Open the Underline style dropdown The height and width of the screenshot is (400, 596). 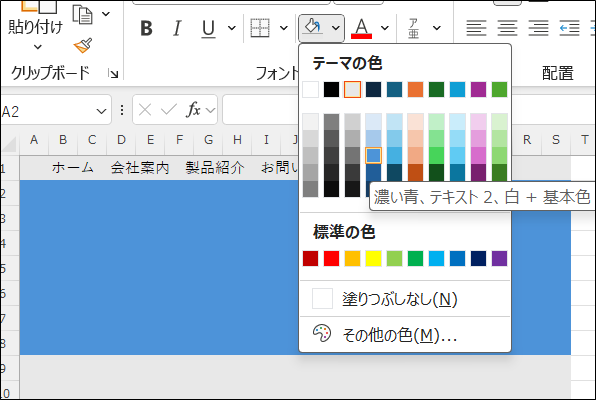(x=231, y=28)
